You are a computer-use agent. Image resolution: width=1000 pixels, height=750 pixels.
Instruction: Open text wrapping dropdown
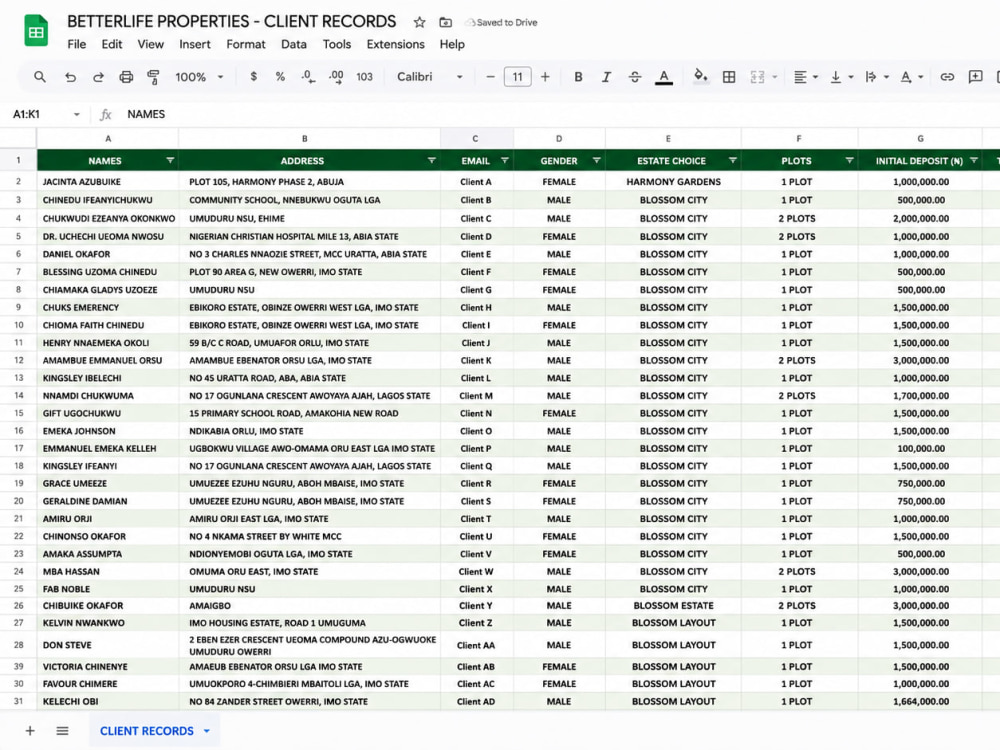pos(877,77)
